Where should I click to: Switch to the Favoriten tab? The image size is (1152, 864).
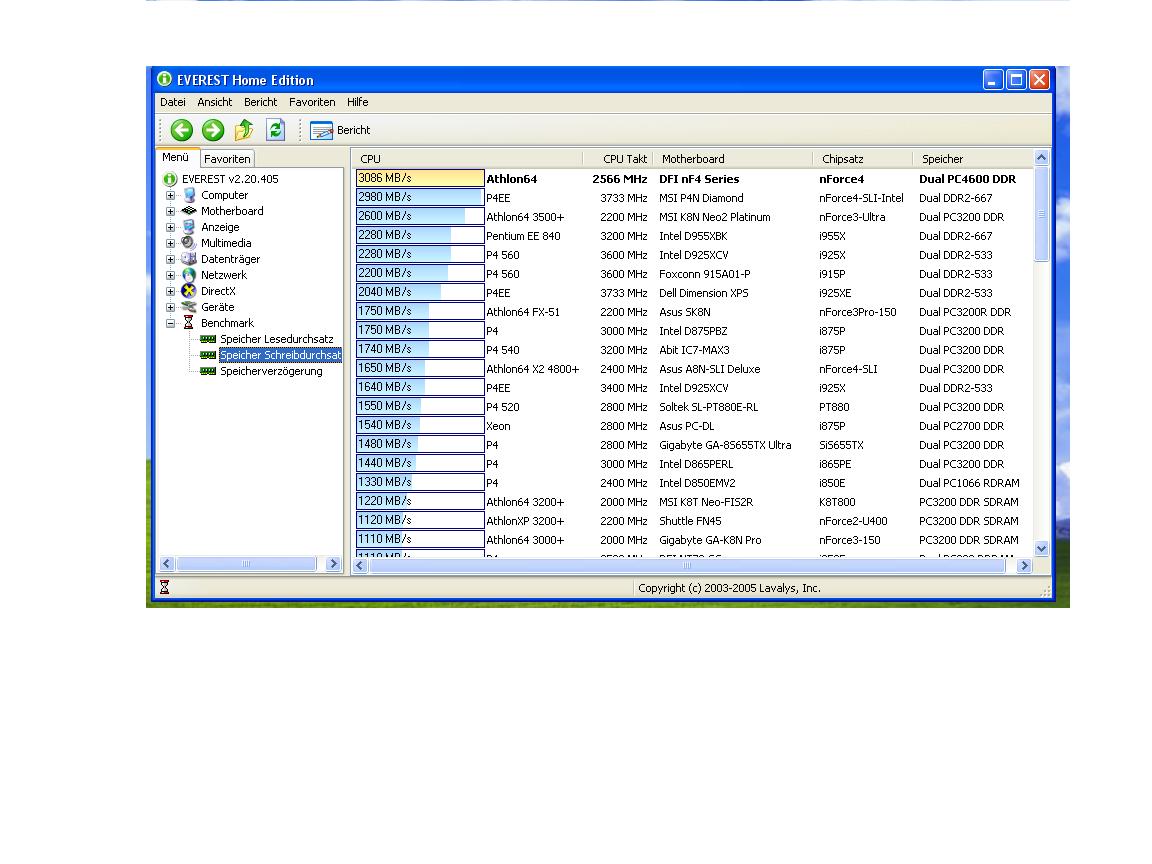(x=227, y=159)
